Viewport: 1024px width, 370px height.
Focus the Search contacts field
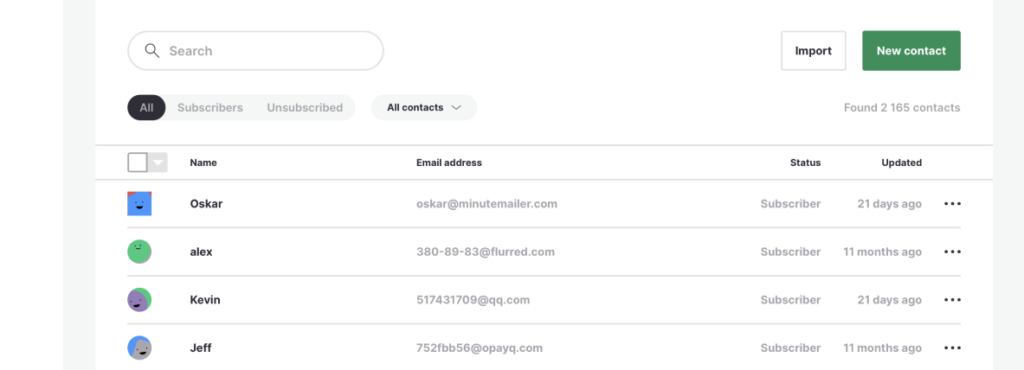(x=255, y=51)
